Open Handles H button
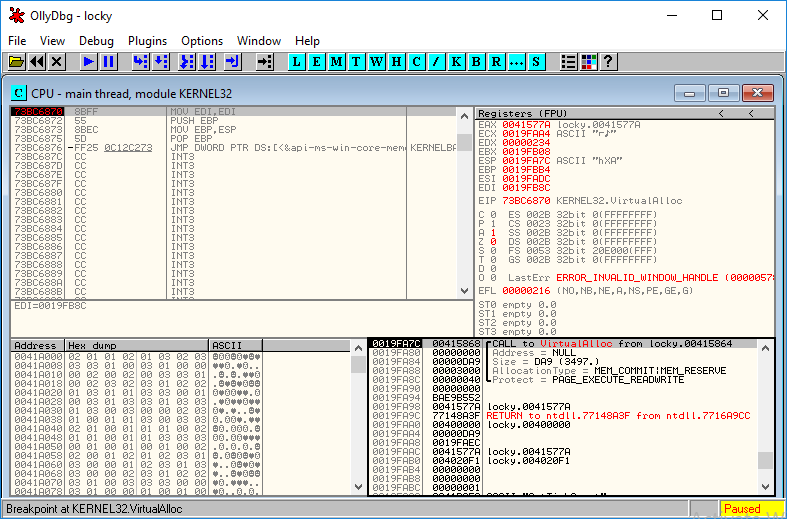The width and height of the screenshot is (787, 519). tap(396, 62)
